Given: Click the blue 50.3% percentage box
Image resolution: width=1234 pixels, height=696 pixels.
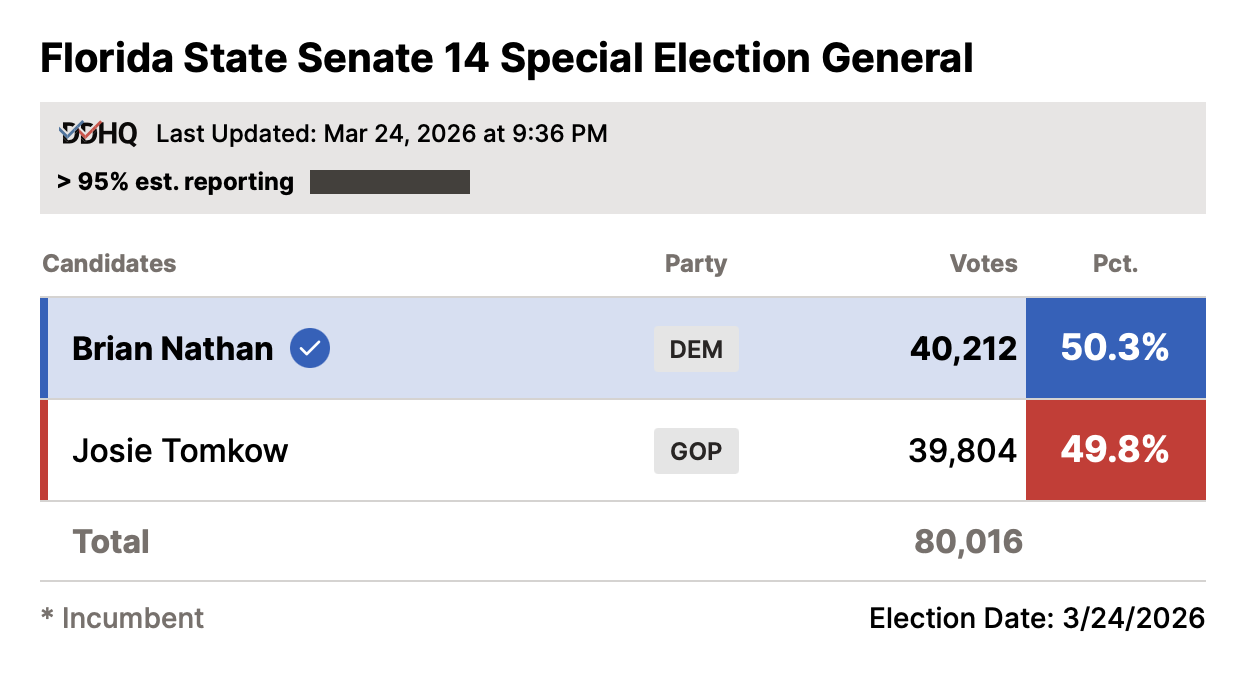Looking at the screenshot, I should (1115, 348).
